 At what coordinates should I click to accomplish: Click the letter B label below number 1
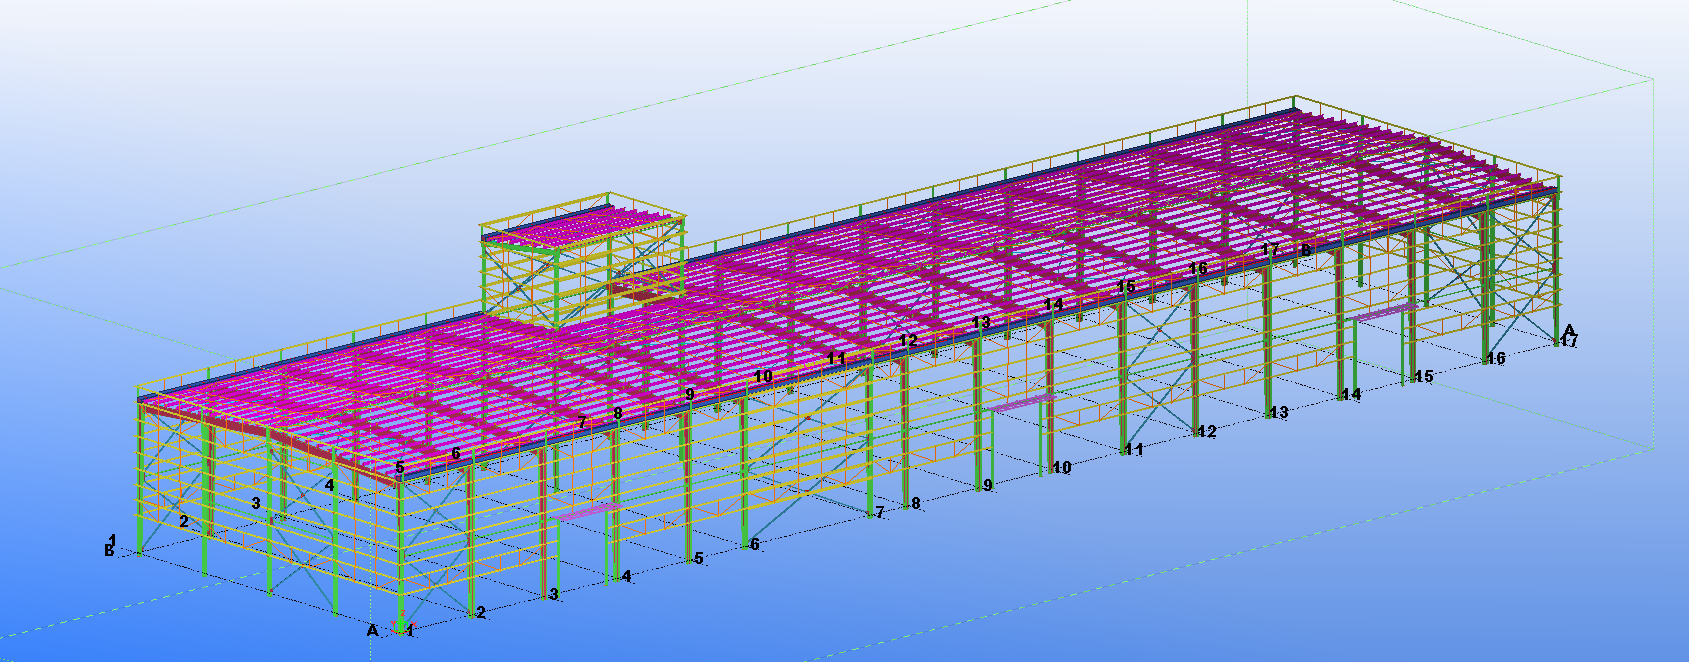109,550
